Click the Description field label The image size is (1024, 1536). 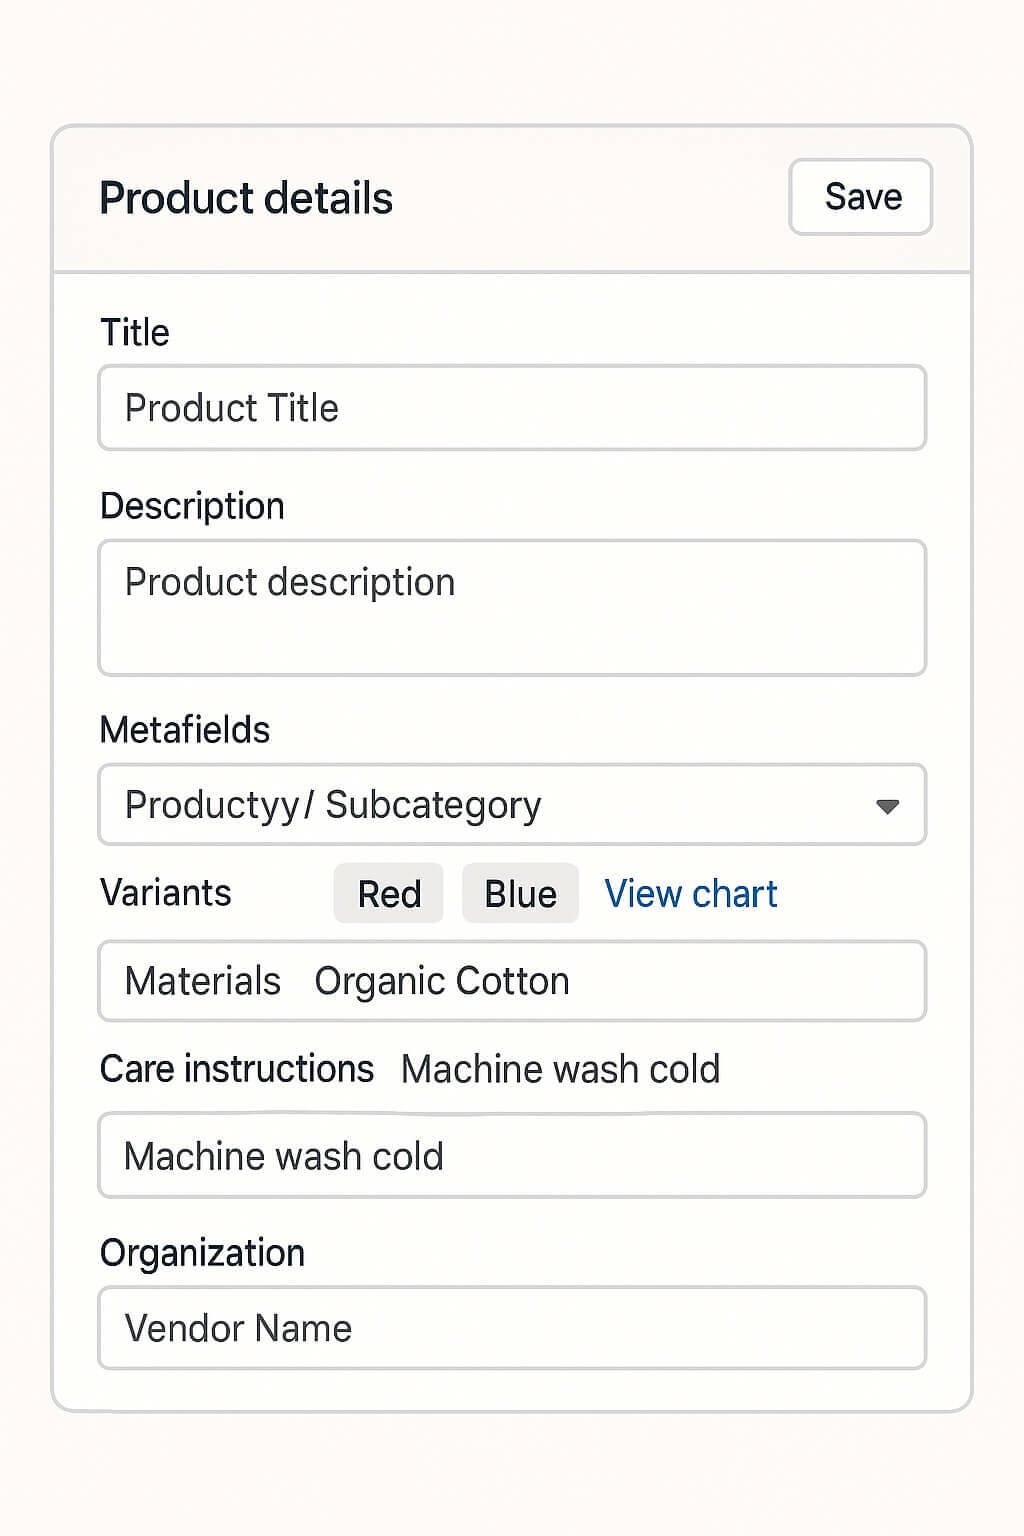(192, 506)
